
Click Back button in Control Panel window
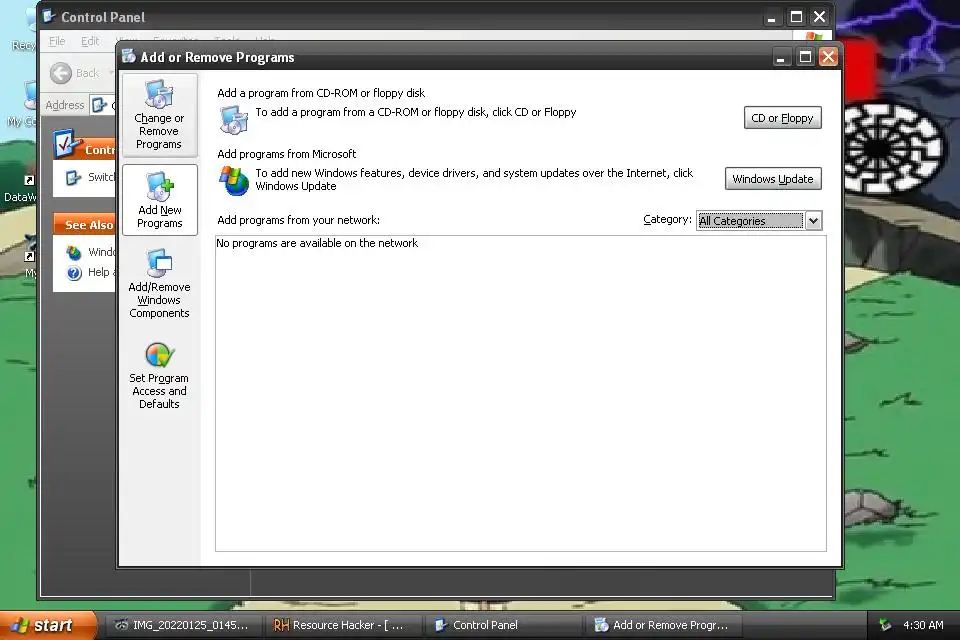coord(75,73)
